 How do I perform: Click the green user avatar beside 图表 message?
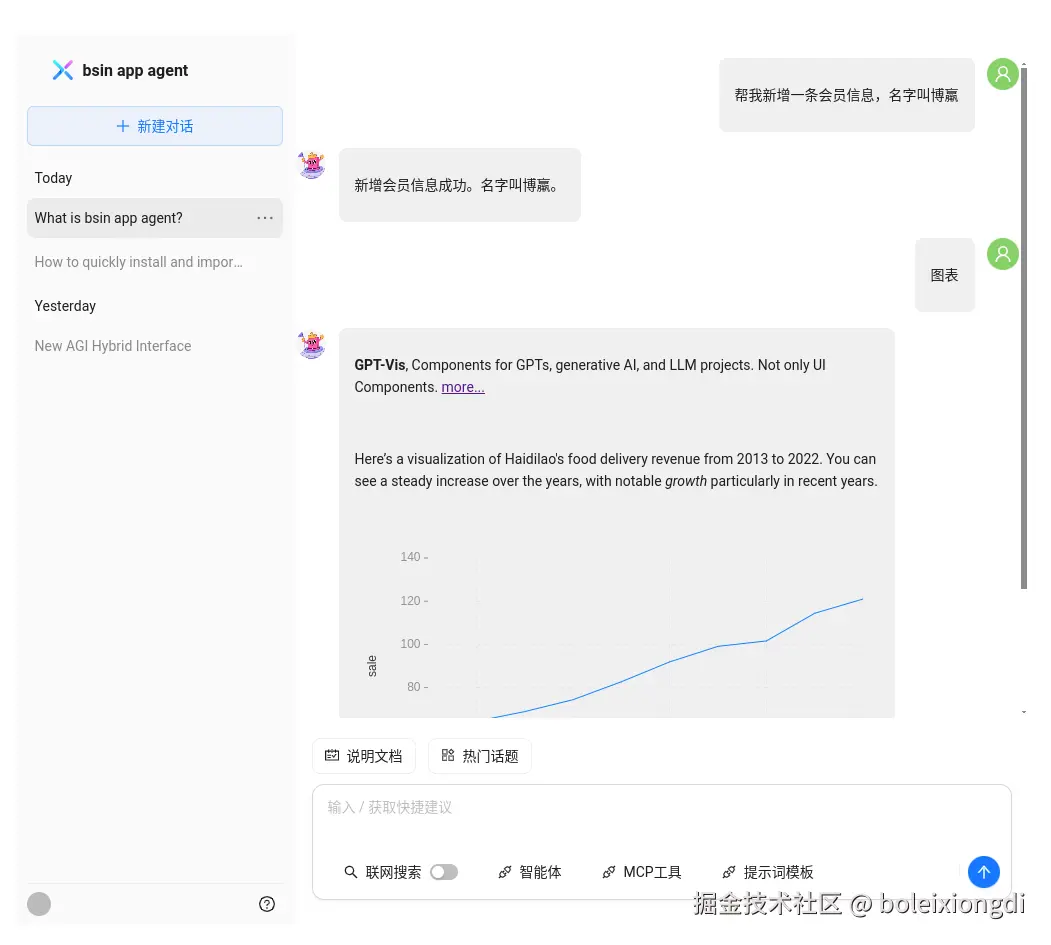pos(1003,254)
